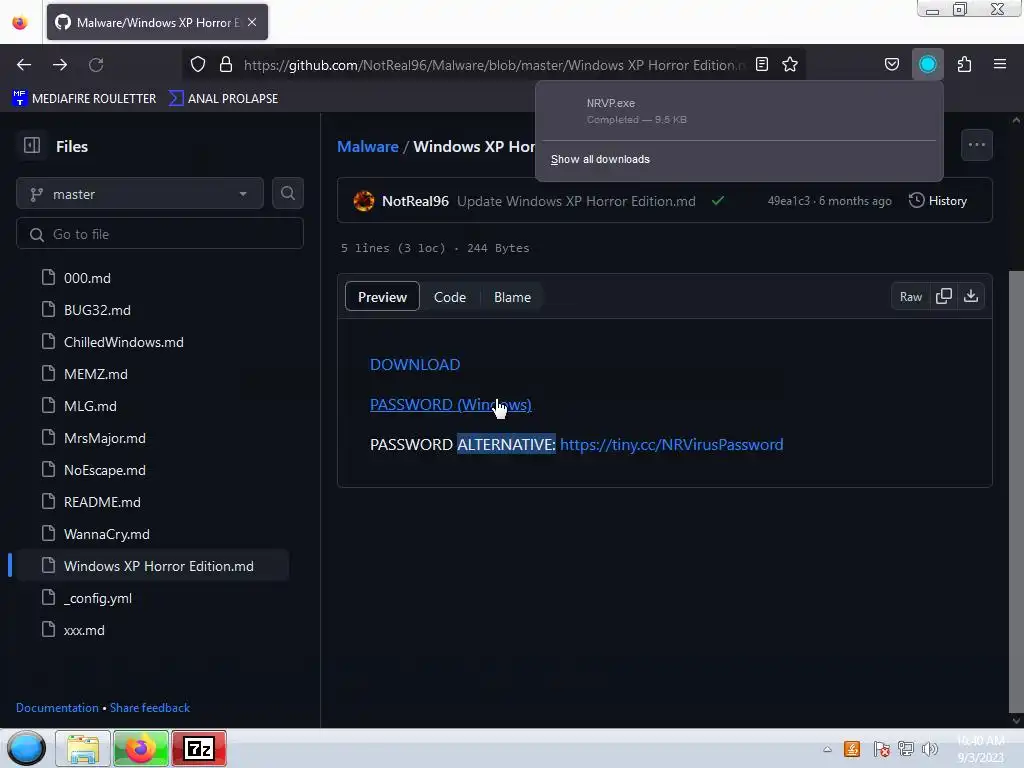Open the Pocket save icon
The height and width of the screenshot is (768, 1024).
[x=891, y=64]
